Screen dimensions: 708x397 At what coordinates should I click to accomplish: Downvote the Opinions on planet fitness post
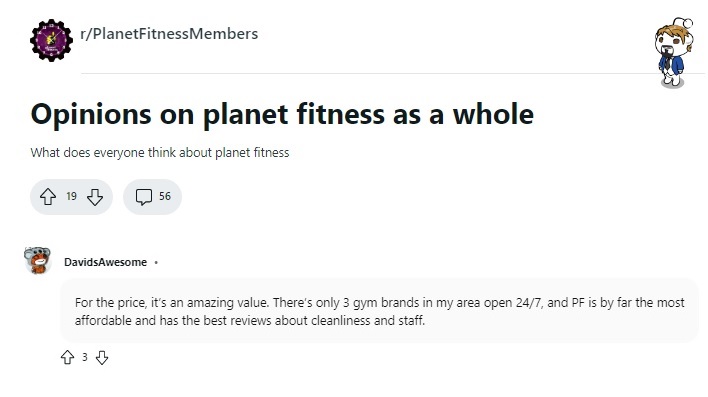click(95, 197)
